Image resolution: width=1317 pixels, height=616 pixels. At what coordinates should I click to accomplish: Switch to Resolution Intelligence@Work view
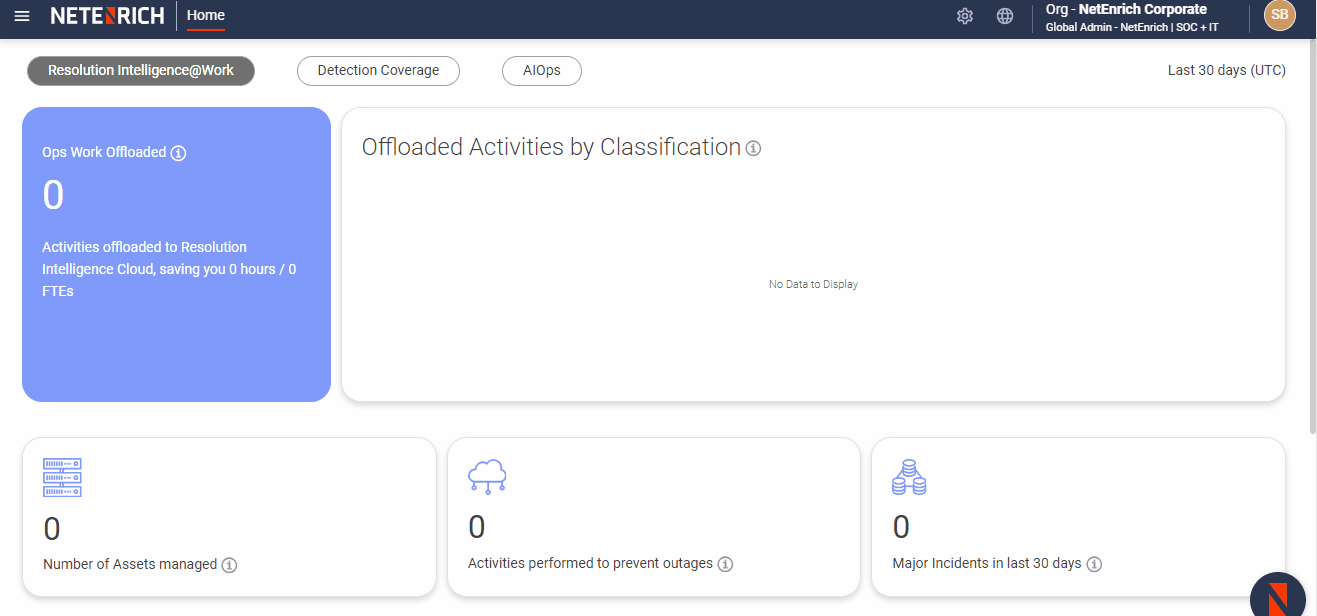(141, 71)
